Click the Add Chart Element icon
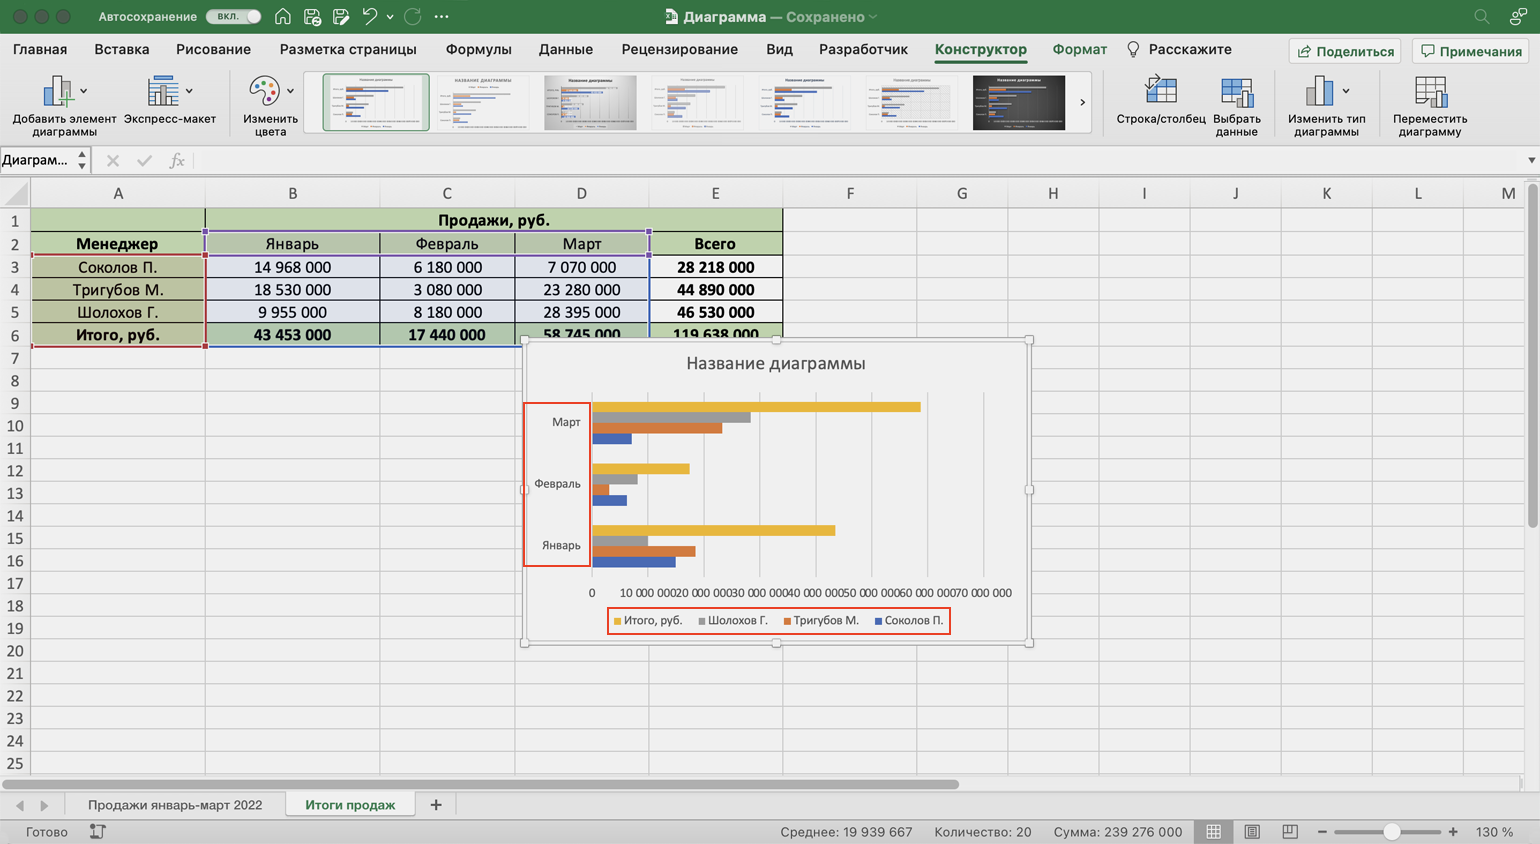Image resolution: width=1540 pixels, height=844 pixels. click(58, 93)
